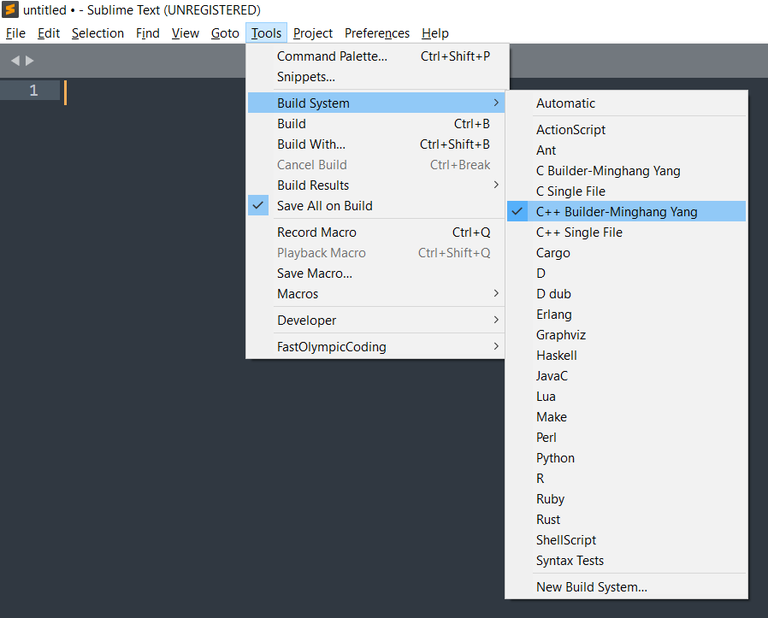Choose C Builder-Minghang Yang build system
The height and width of the screenshot is (618, 768).
click(626, 170)
